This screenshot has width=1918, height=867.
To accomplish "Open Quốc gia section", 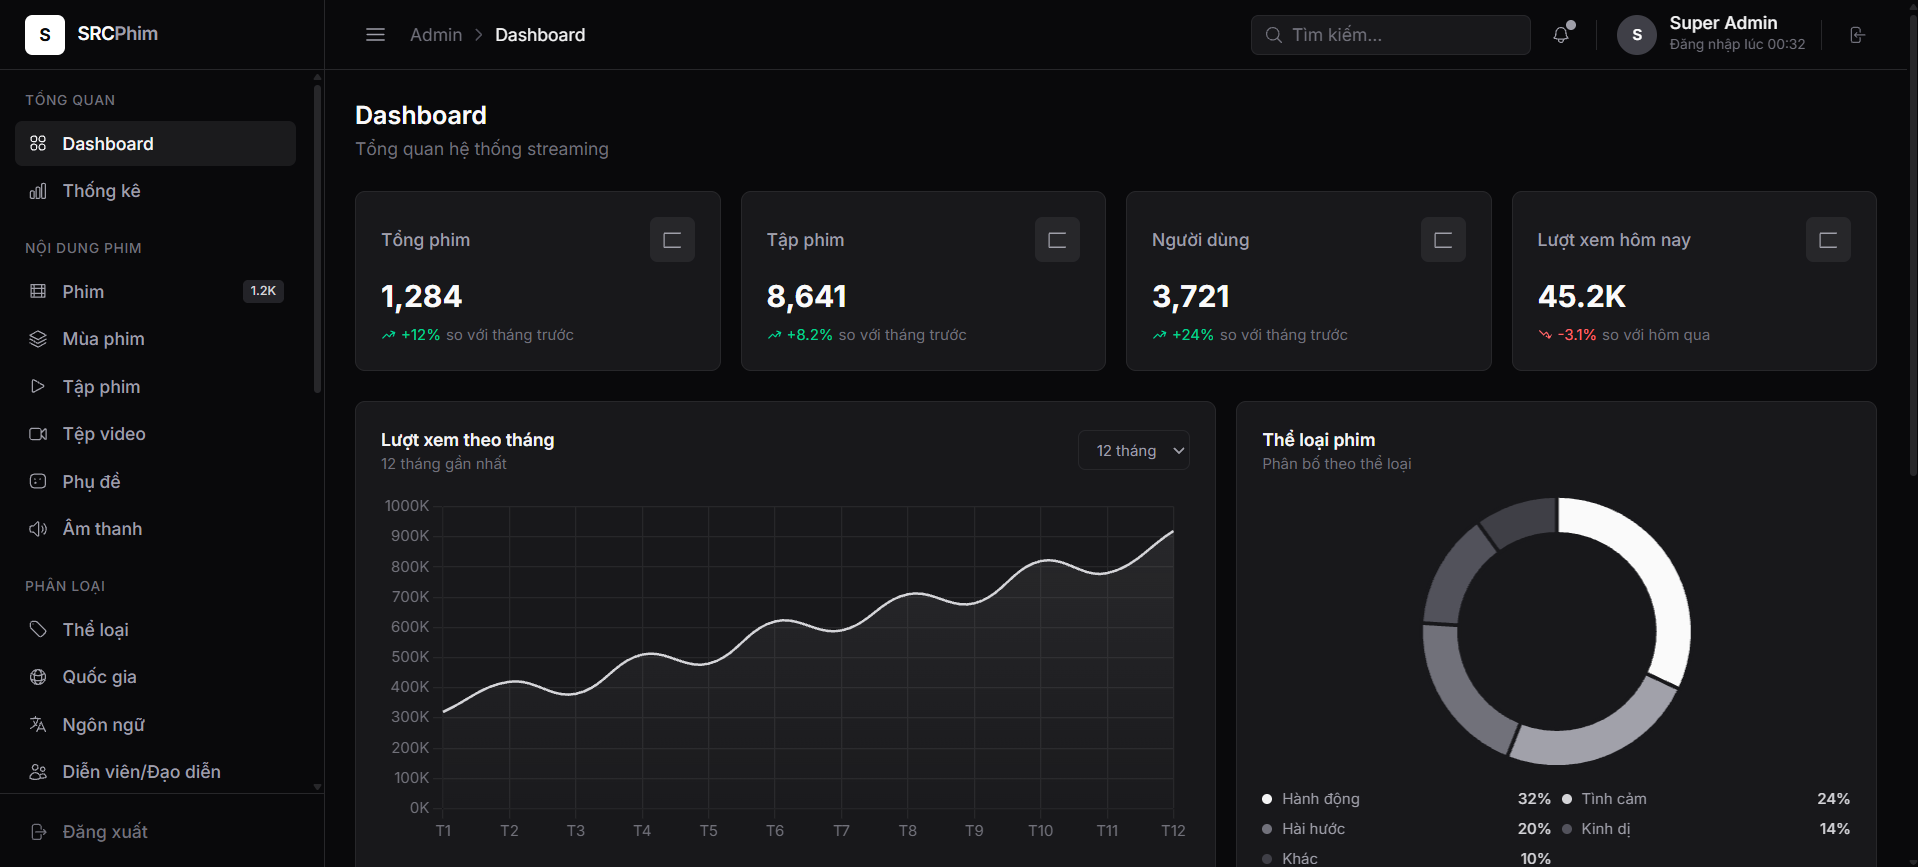I will pyautogui.click(x=155, y=677).
